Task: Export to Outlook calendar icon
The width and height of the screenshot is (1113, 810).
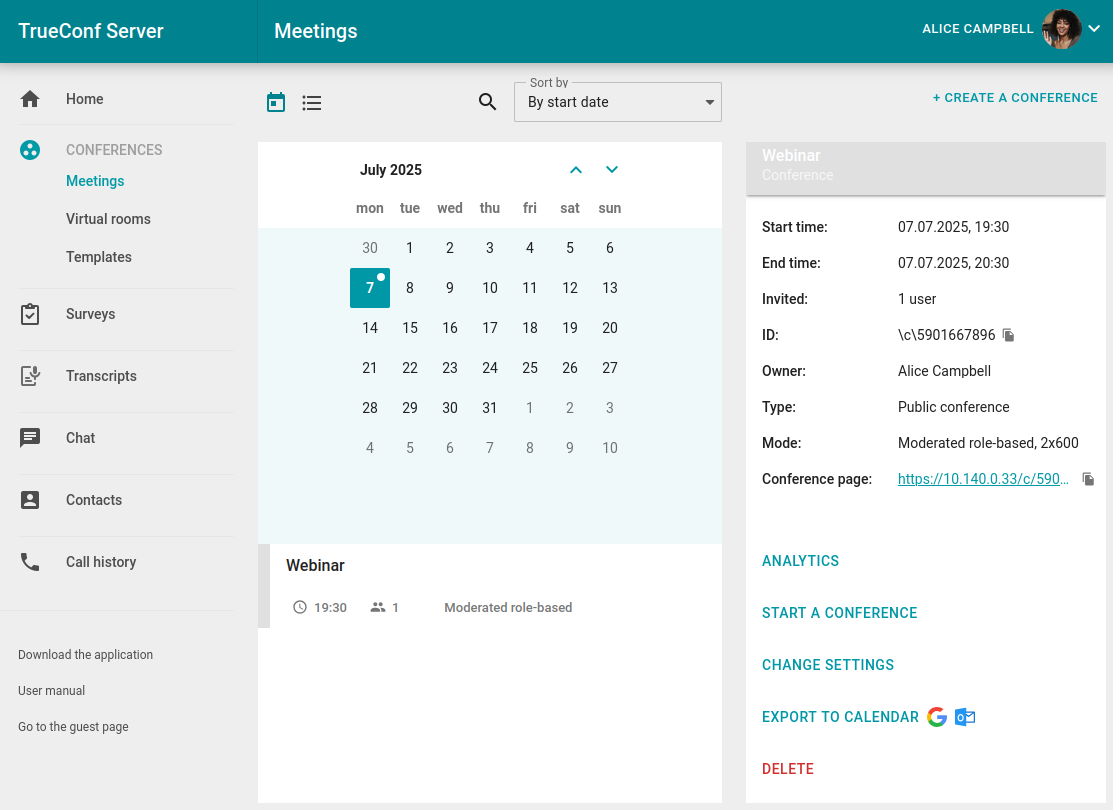Action: (965, 717)
